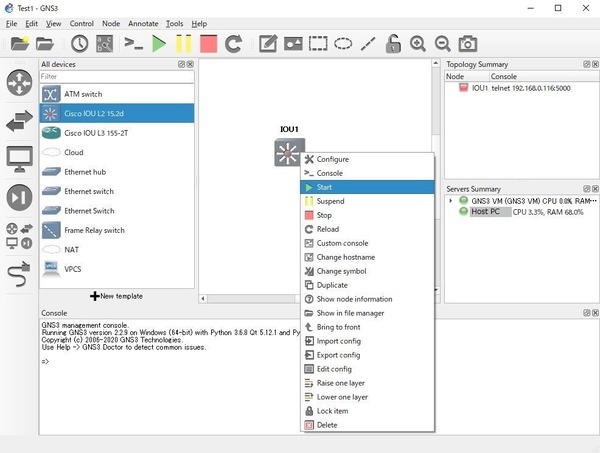Open the Annotate menu
Viewport: 600px width, 453px height.
click(x=143, y=24)
